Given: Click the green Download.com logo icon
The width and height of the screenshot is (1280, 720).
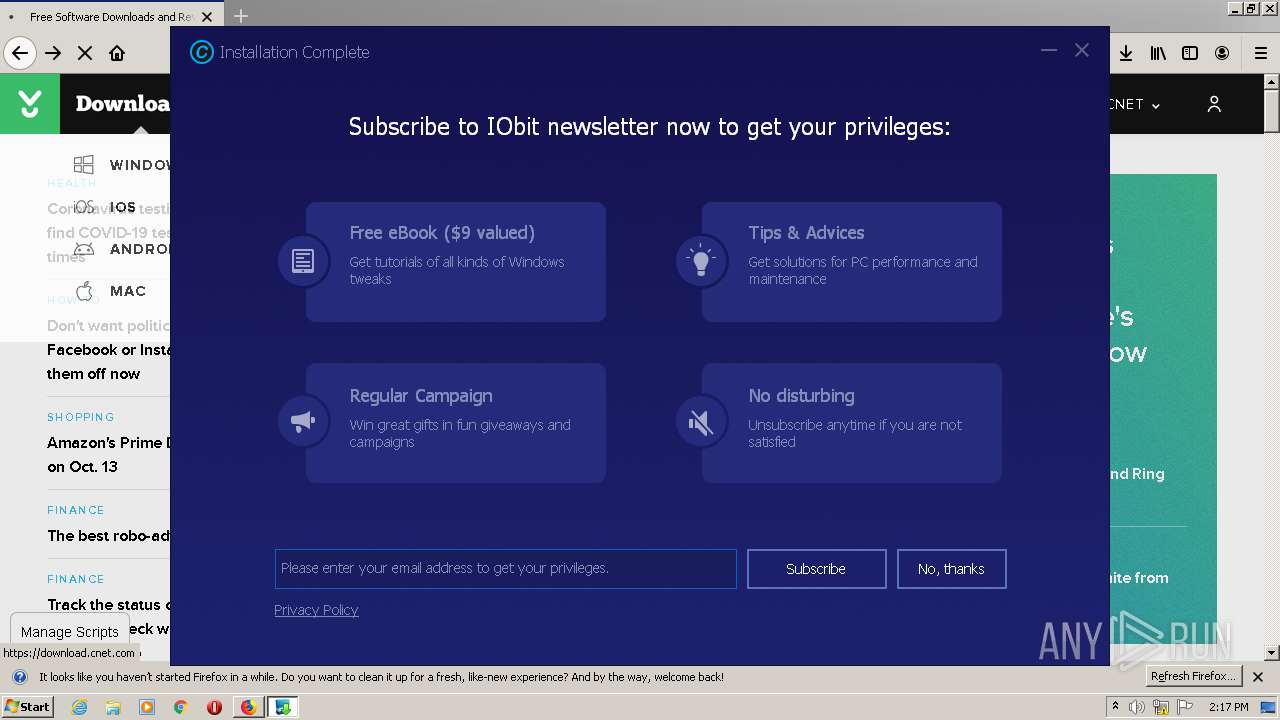Looking at the screenshot, I should [x=30, y=104].
